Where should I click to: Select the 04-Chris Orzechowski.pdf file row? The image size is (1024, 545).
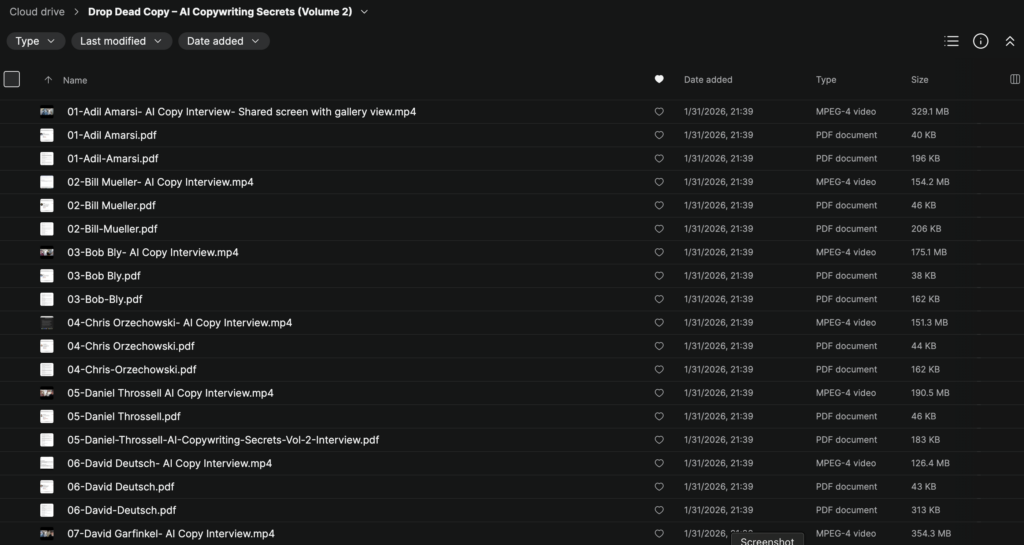(131, 346)
